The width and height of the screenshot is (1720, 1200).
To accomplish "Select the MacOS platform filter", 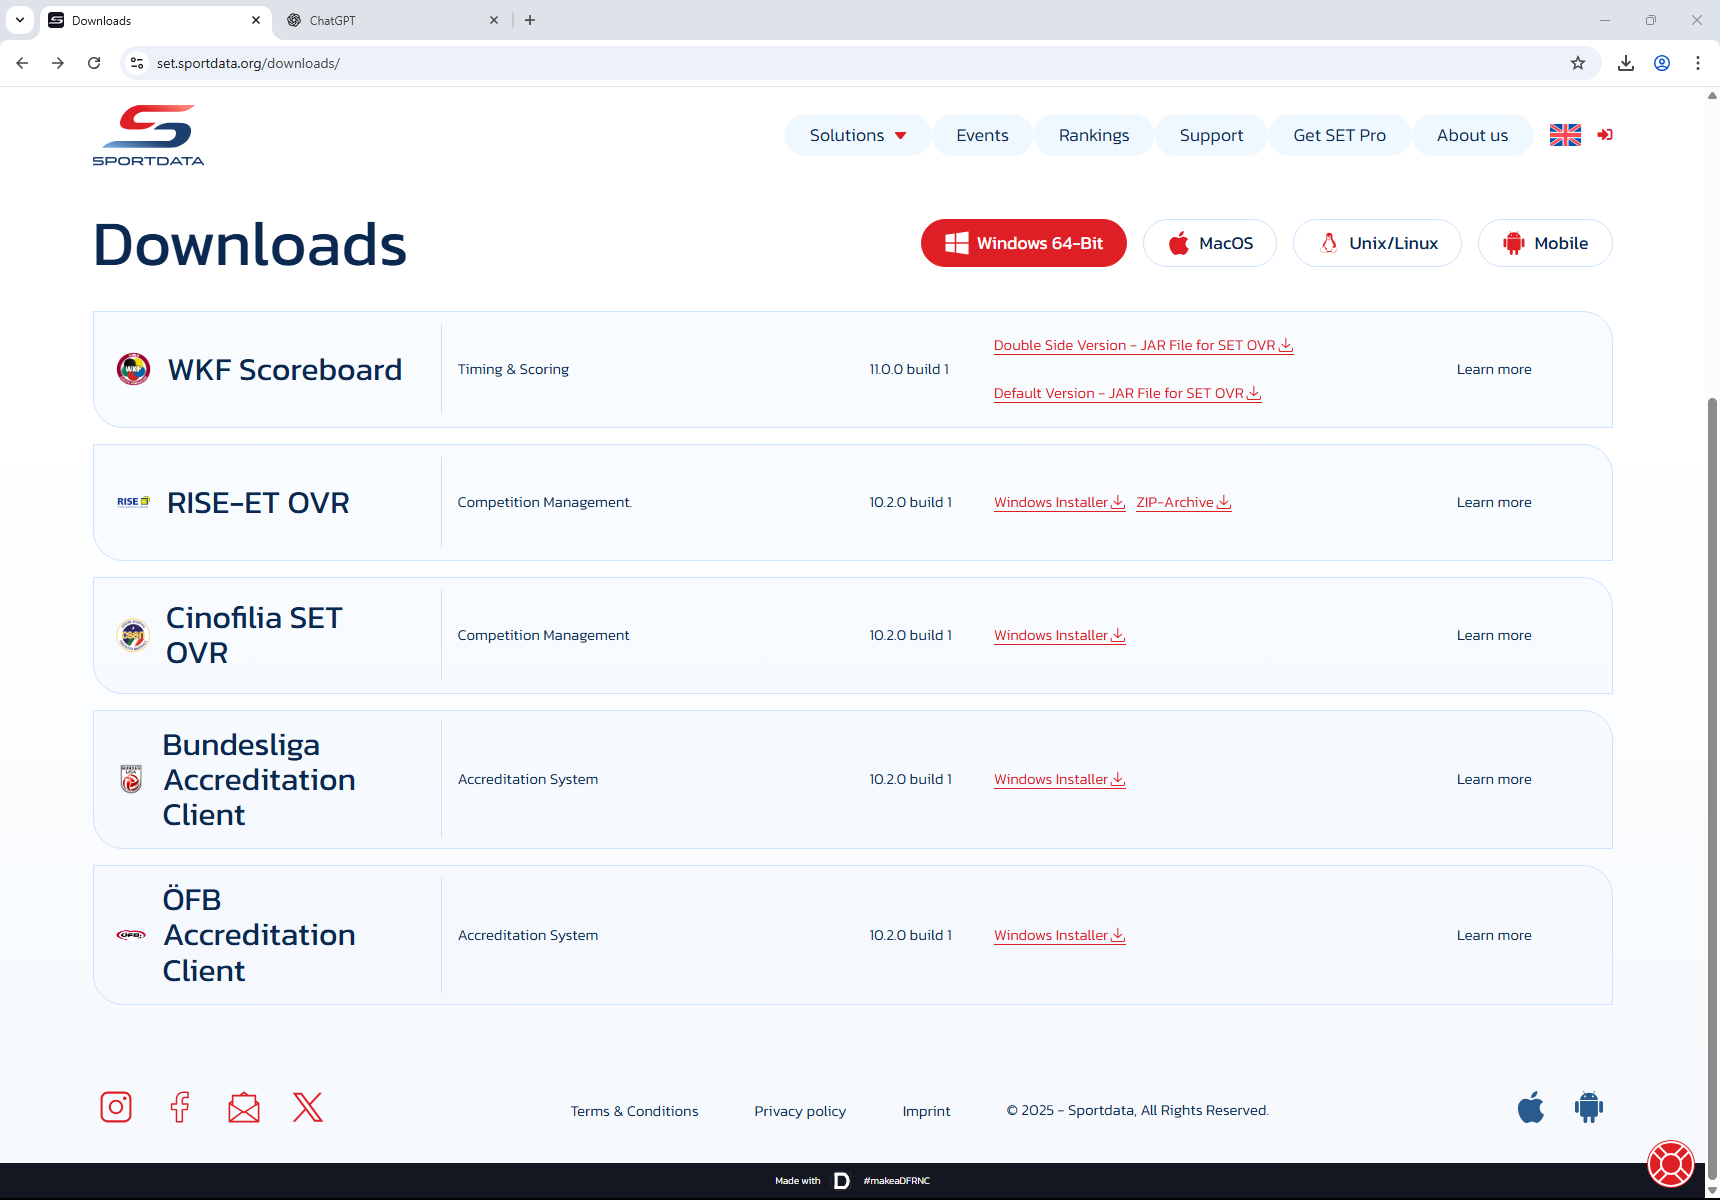I will pos(1210,243).
